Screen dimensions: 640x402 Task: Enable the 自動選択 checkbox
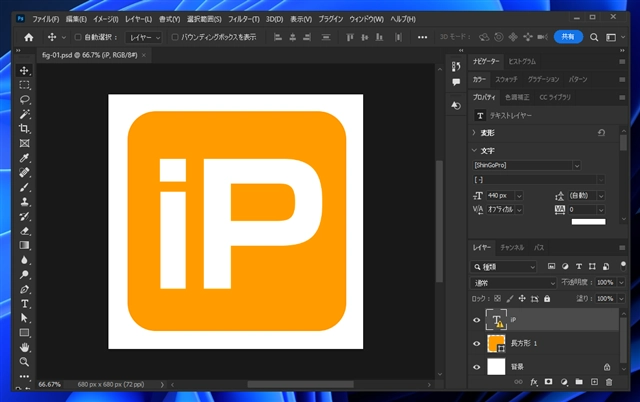tap(77, 37)
